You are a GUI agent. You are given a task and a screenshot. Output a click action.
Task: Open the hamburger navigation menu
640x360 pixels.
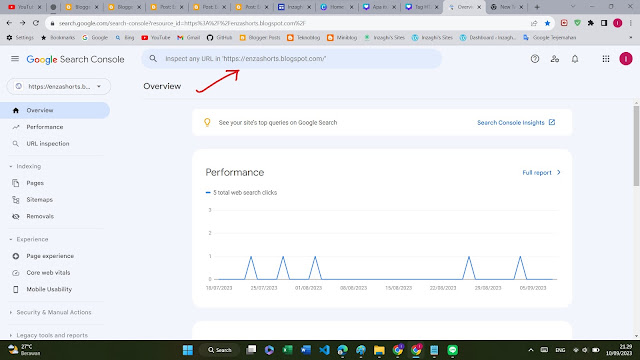click(x=15, y=59)
